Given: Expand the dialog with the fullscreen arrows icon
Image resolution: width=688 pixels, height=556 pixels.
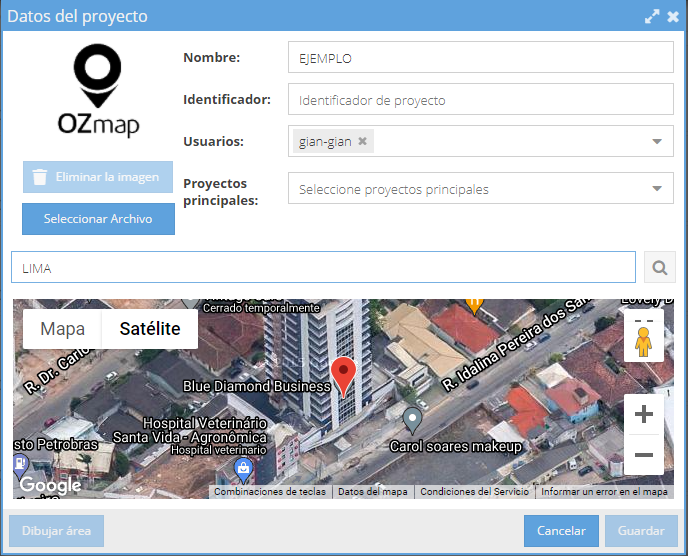Looking at the screenshot, I should pyautogui.click(x=652, y=16).
